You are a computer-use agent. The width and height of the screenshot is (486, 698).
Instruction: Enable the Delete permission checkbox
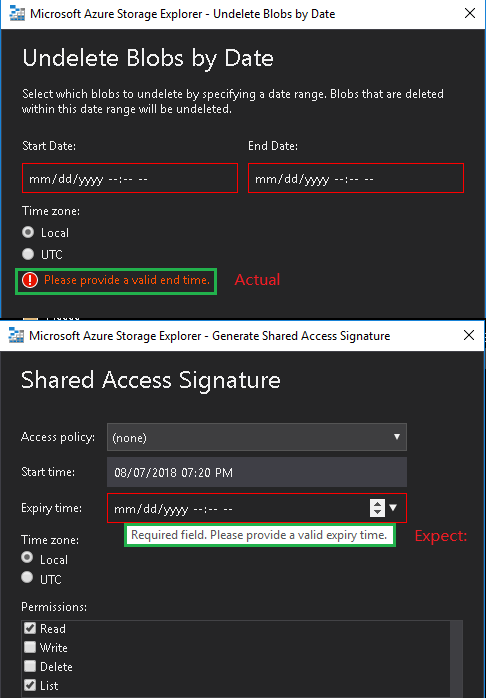(x=30, y=666)
